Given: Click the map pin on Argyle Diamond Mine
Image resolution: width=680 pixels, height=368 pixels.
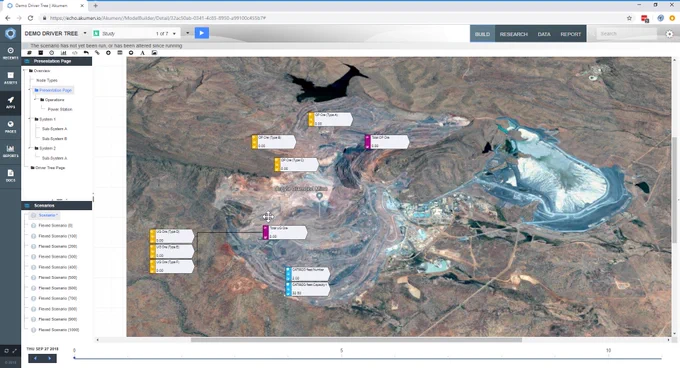Looking at the screenshot, I should [320, 196].
